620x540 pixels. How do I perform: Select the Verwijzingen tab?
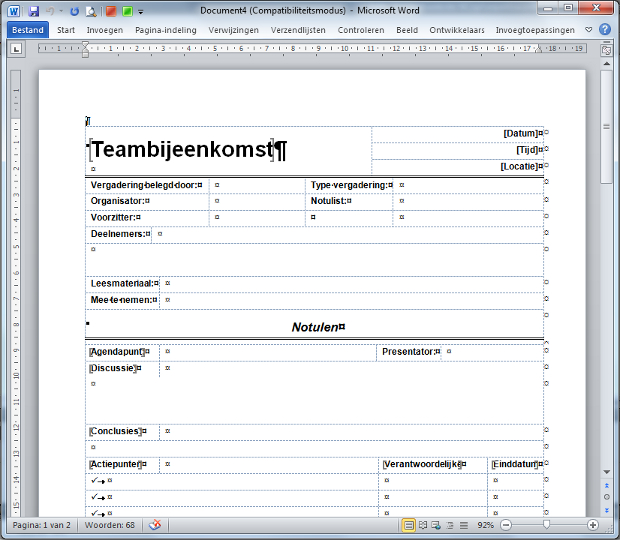(x=233, y=30)
